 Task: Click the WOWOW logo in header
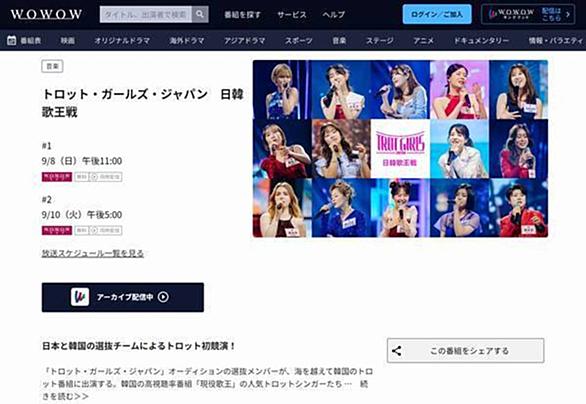point(46,14)
